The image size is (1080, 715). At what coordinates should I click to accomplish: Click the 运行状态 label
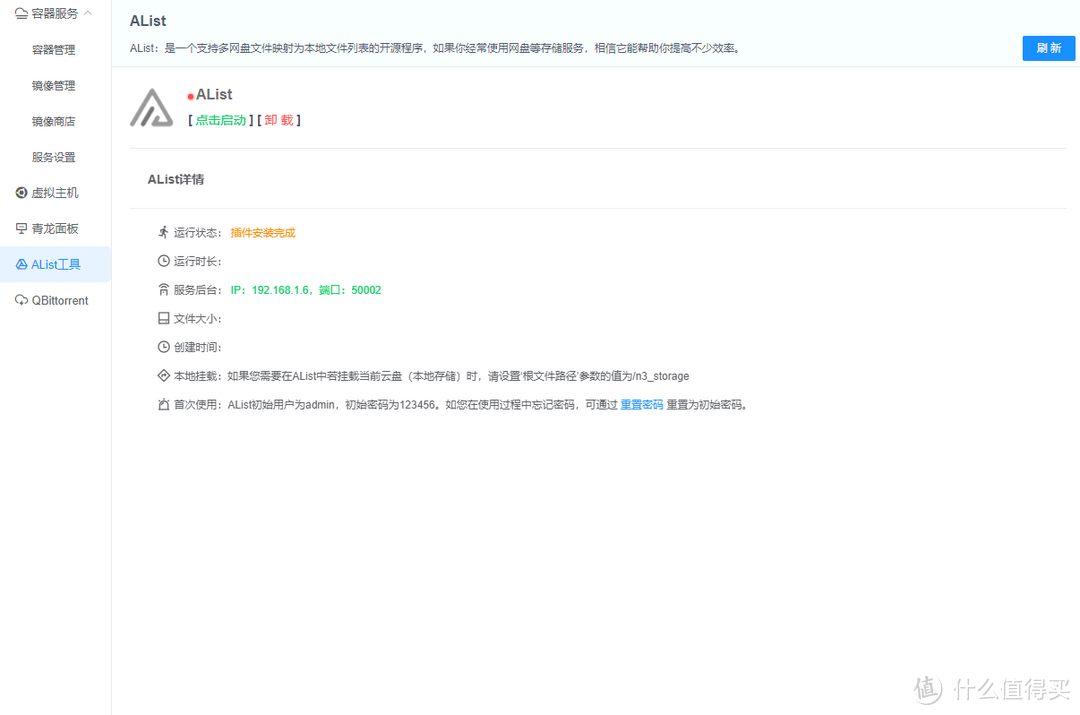point(196,233)
